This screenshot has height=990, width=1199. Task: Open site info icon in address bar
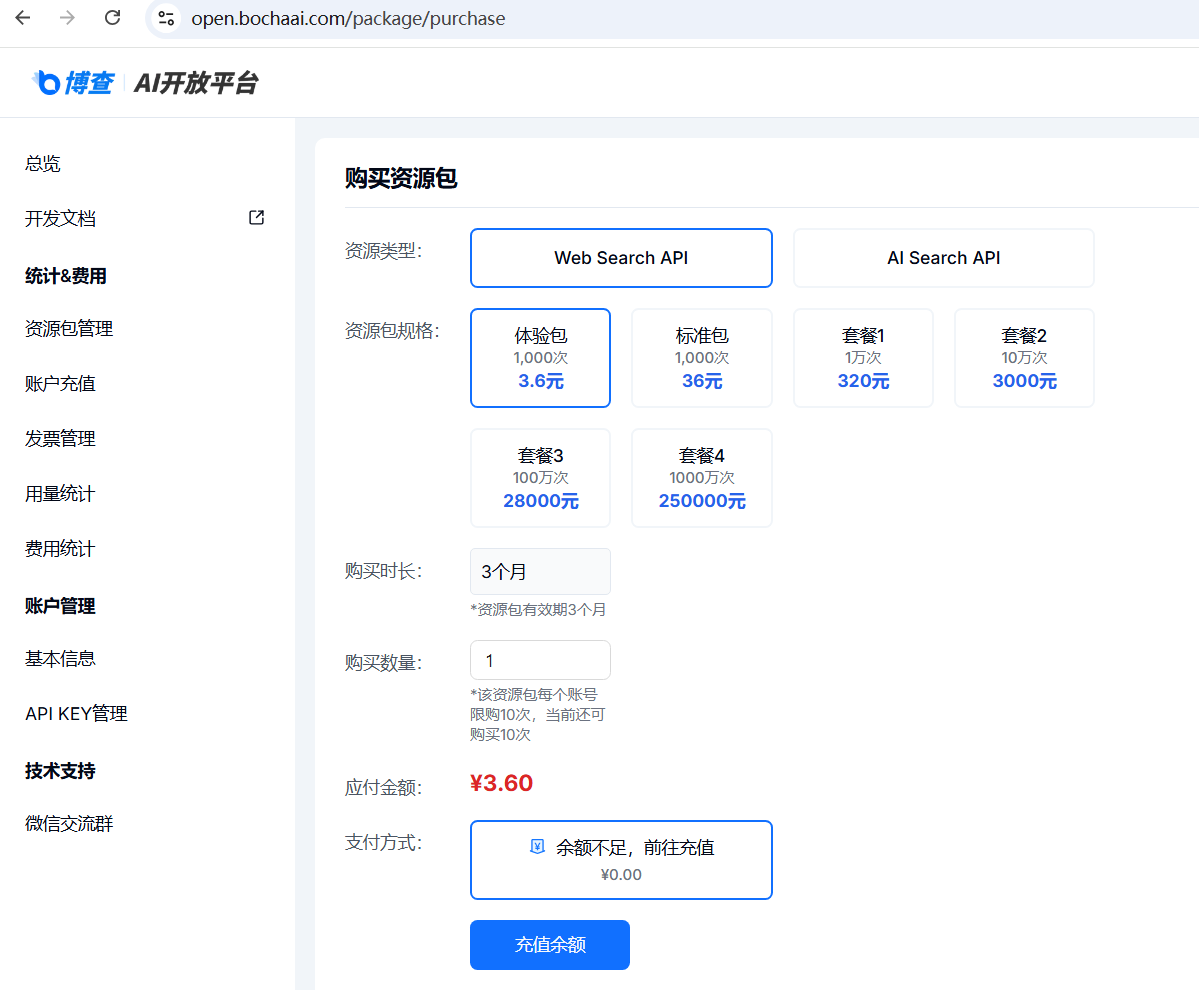[x=166, y=18]
